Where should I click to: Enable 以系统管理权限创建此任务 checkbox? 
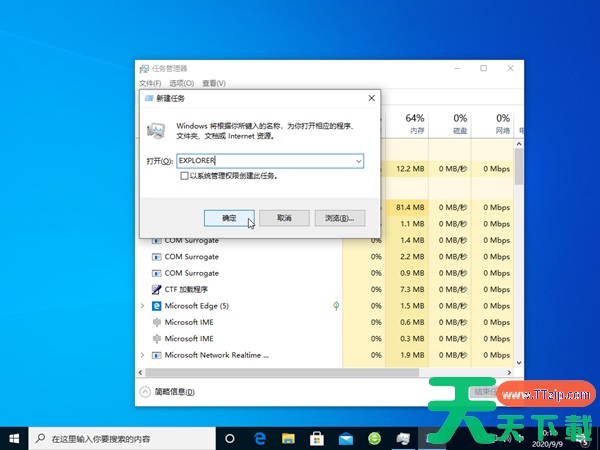pos(184,175)
